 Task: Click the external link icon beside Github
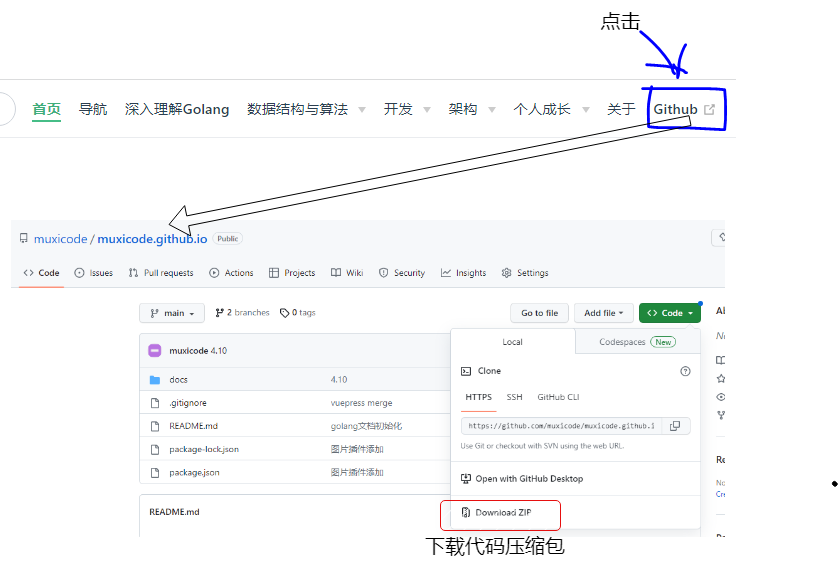[x=710, y=110]
